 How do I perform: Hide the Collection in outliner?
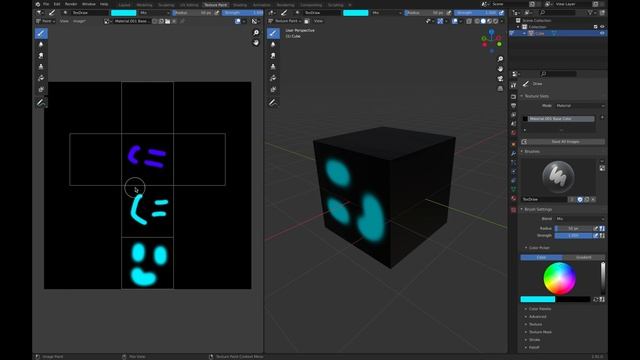(x=602, y=27)
